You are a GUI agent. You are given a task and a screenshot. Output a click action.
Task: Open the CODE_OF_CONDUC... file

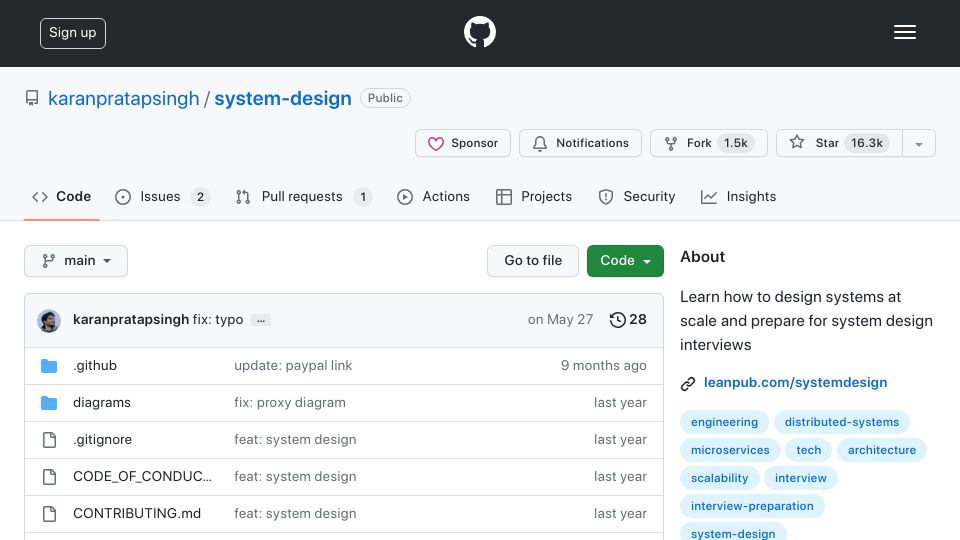(142, 476)
